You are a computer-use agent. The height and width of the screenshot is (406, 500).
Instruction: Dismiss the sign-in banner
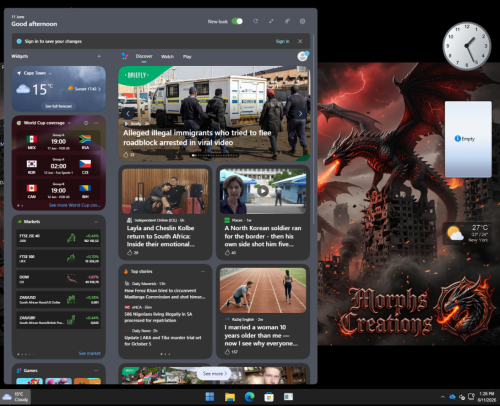pyautogui.click(x=300, y=41)
